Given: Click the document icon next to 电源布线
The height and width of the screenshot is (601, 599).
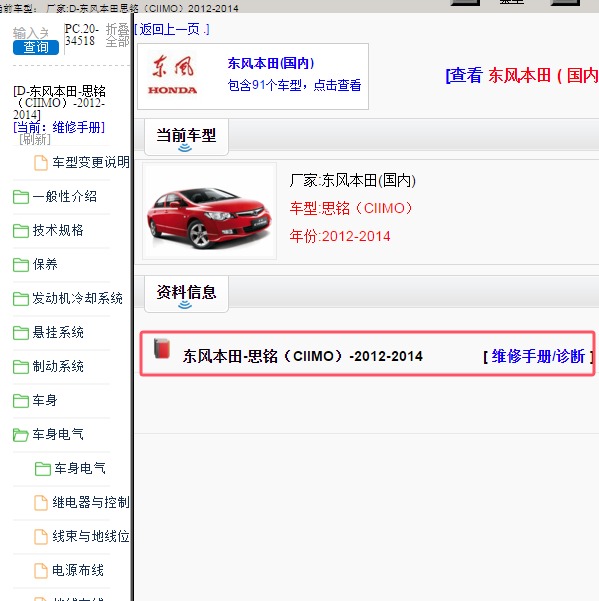Looking at the screenshot, I should tap(41, 570).
